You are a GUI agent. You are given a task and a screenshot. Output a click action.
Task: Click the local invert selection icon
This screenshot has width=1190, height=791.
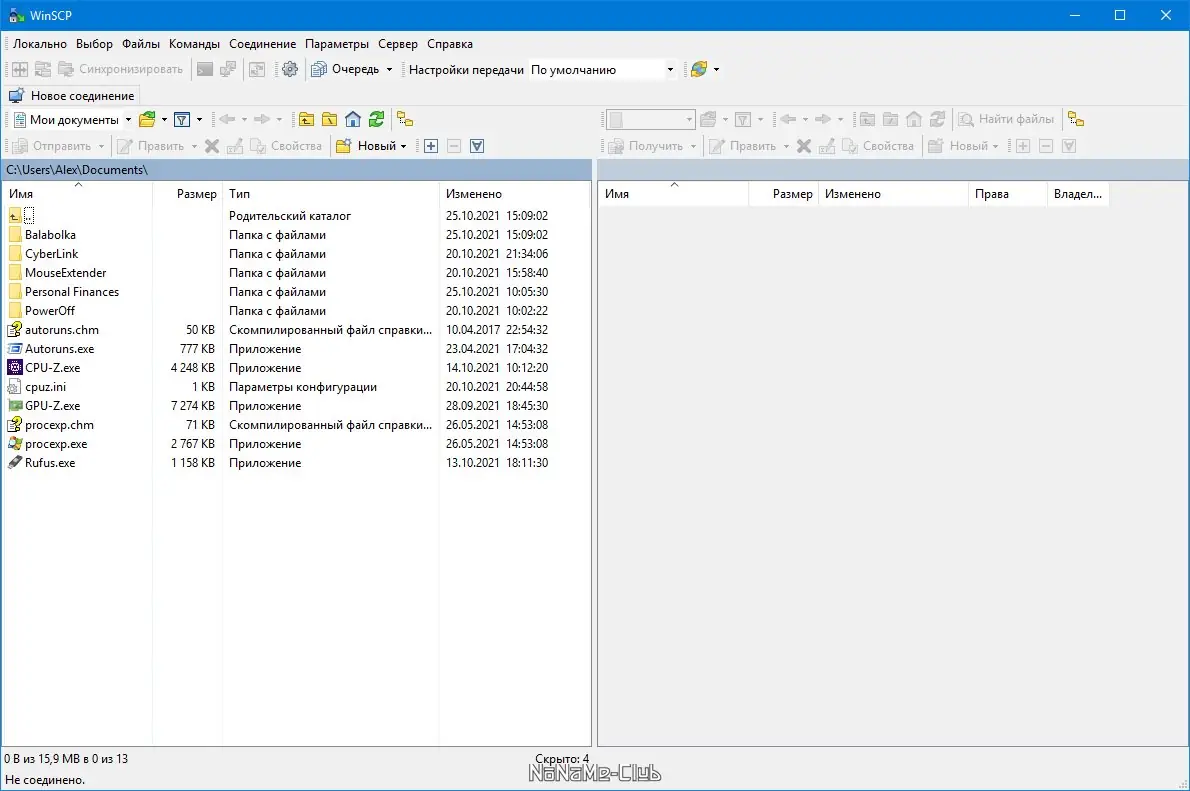(477, 146)
